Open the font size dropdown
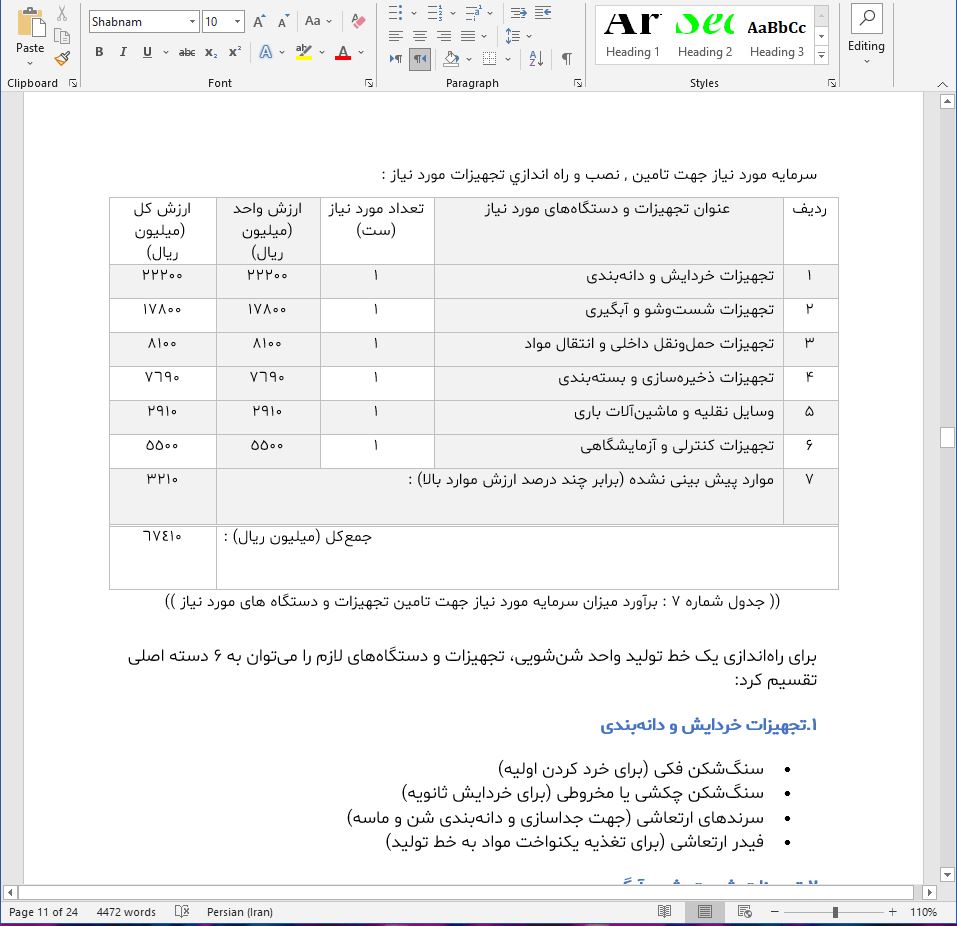Viewport: 957px width, 926px height. click(236, 21)
